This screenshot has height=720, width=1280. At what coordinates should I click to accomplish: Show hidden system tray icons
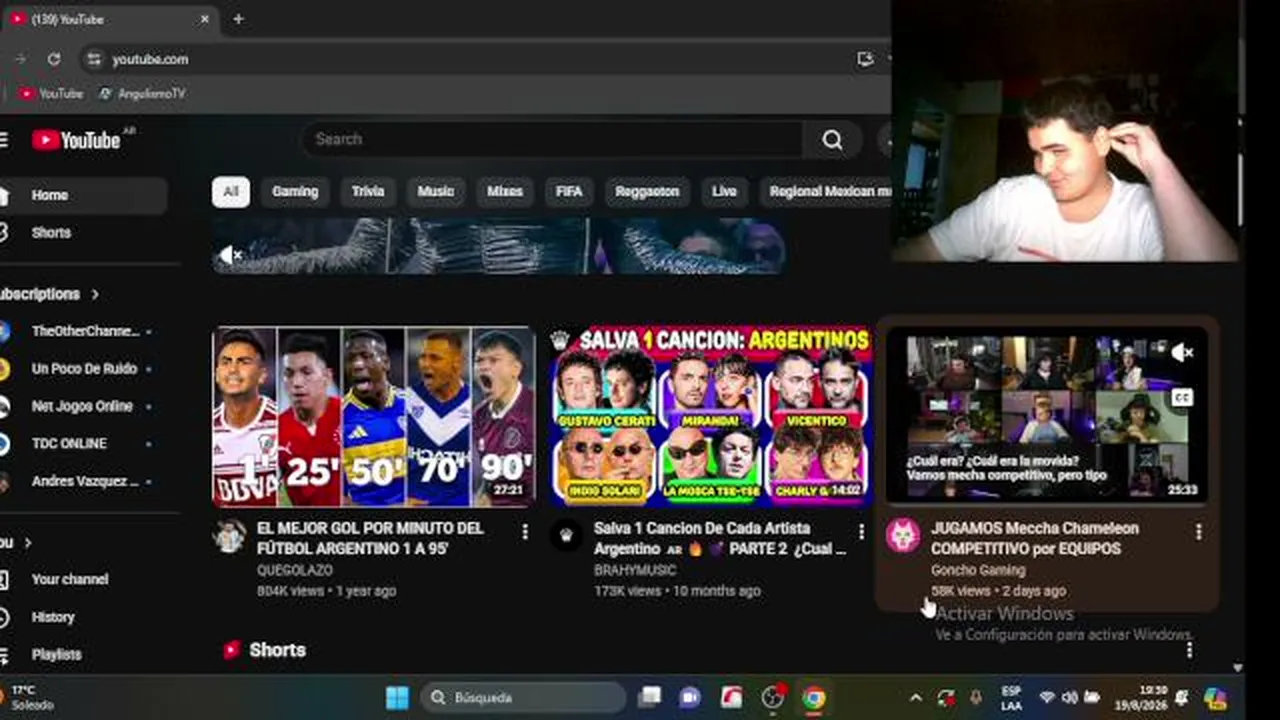915,697
